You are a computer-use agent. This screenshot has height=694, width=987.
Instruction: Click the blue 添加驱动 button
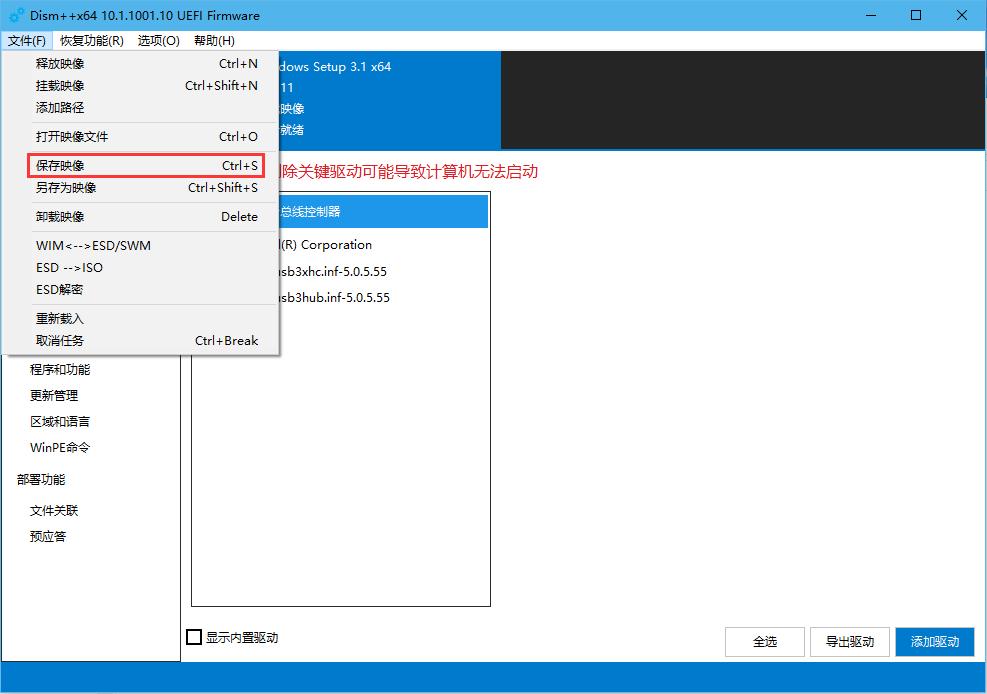coord(934,642)
